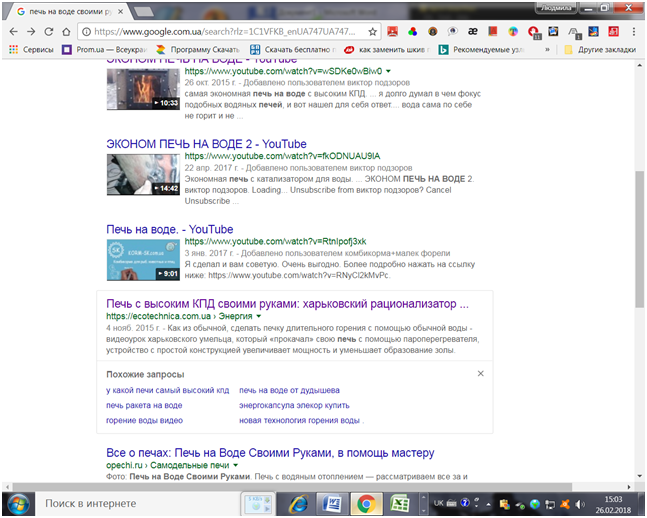
Task: Click the RGB colored circles extension icon
Action: click(x=412, y=31)
